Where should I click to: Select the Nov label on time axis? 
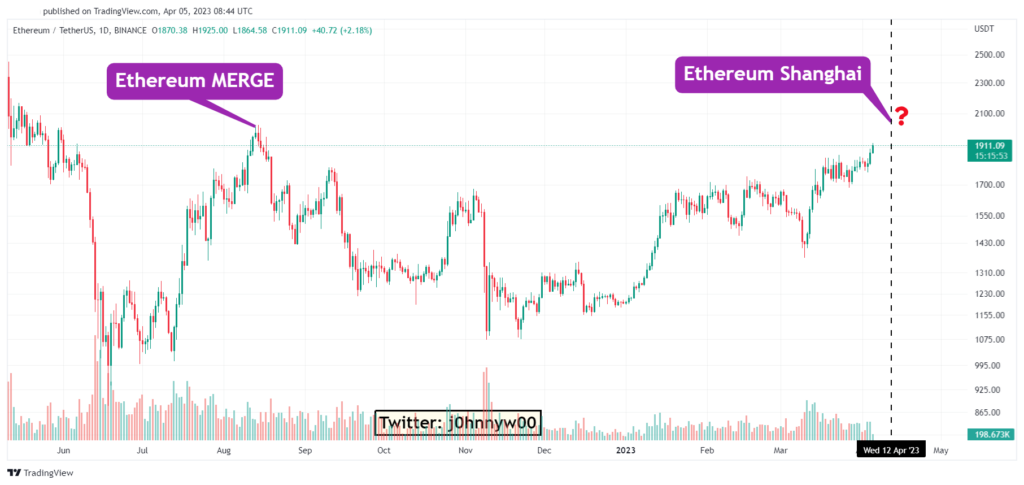click(x=464, y=451)
